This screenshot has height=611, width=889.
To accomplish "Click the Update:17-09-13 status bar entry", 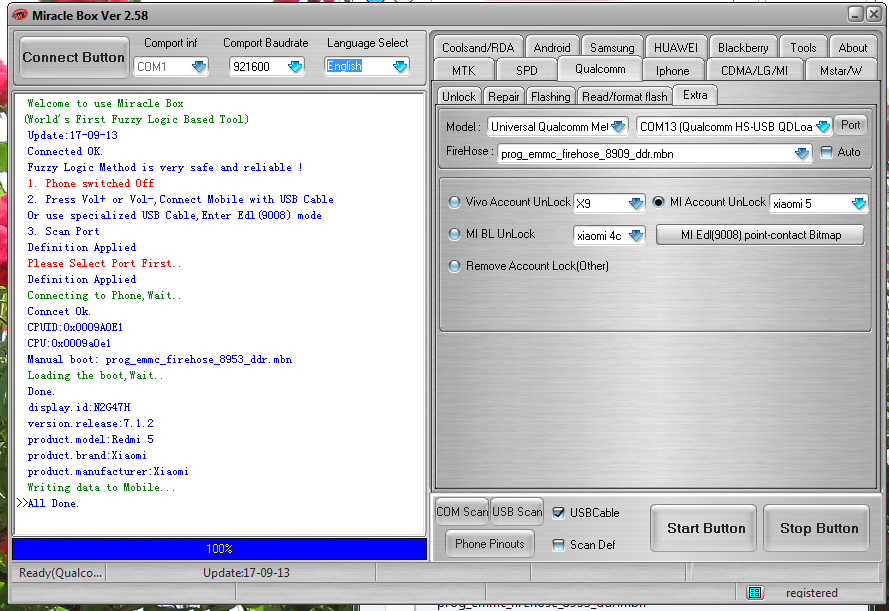I will coord(246,572).
